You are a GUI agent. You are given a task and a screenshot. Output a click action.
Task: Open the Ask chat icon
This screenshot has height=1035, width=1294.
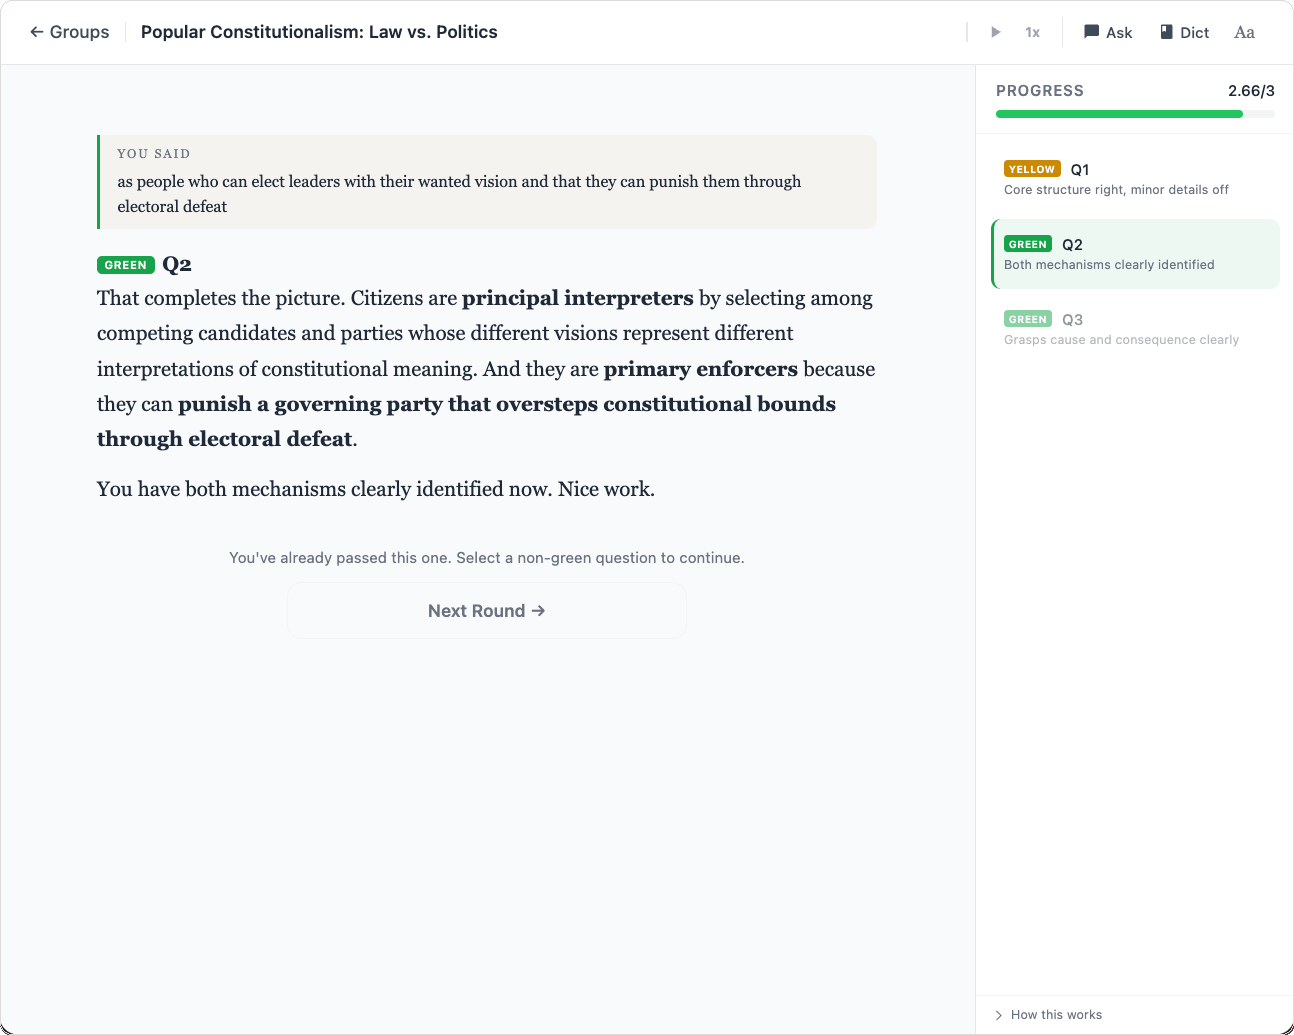(x=1108, y=32)
